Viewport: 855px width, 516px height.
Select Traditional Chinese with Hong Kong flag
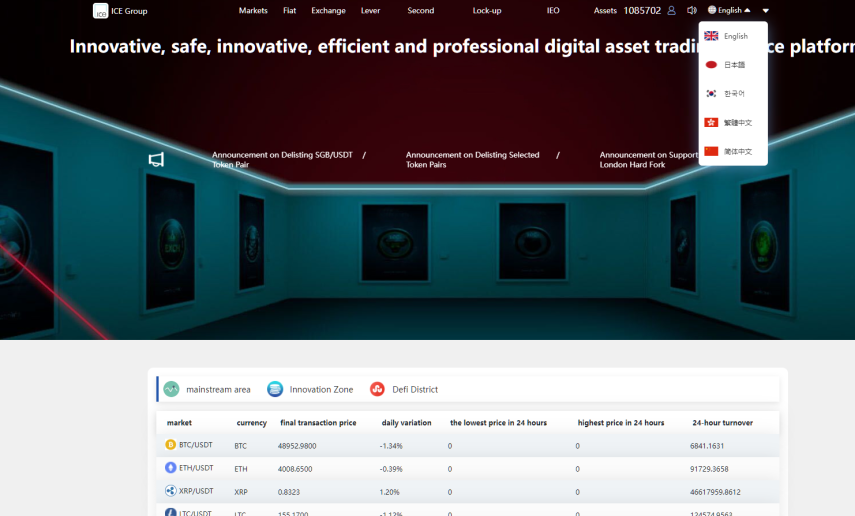click(733, 123)
